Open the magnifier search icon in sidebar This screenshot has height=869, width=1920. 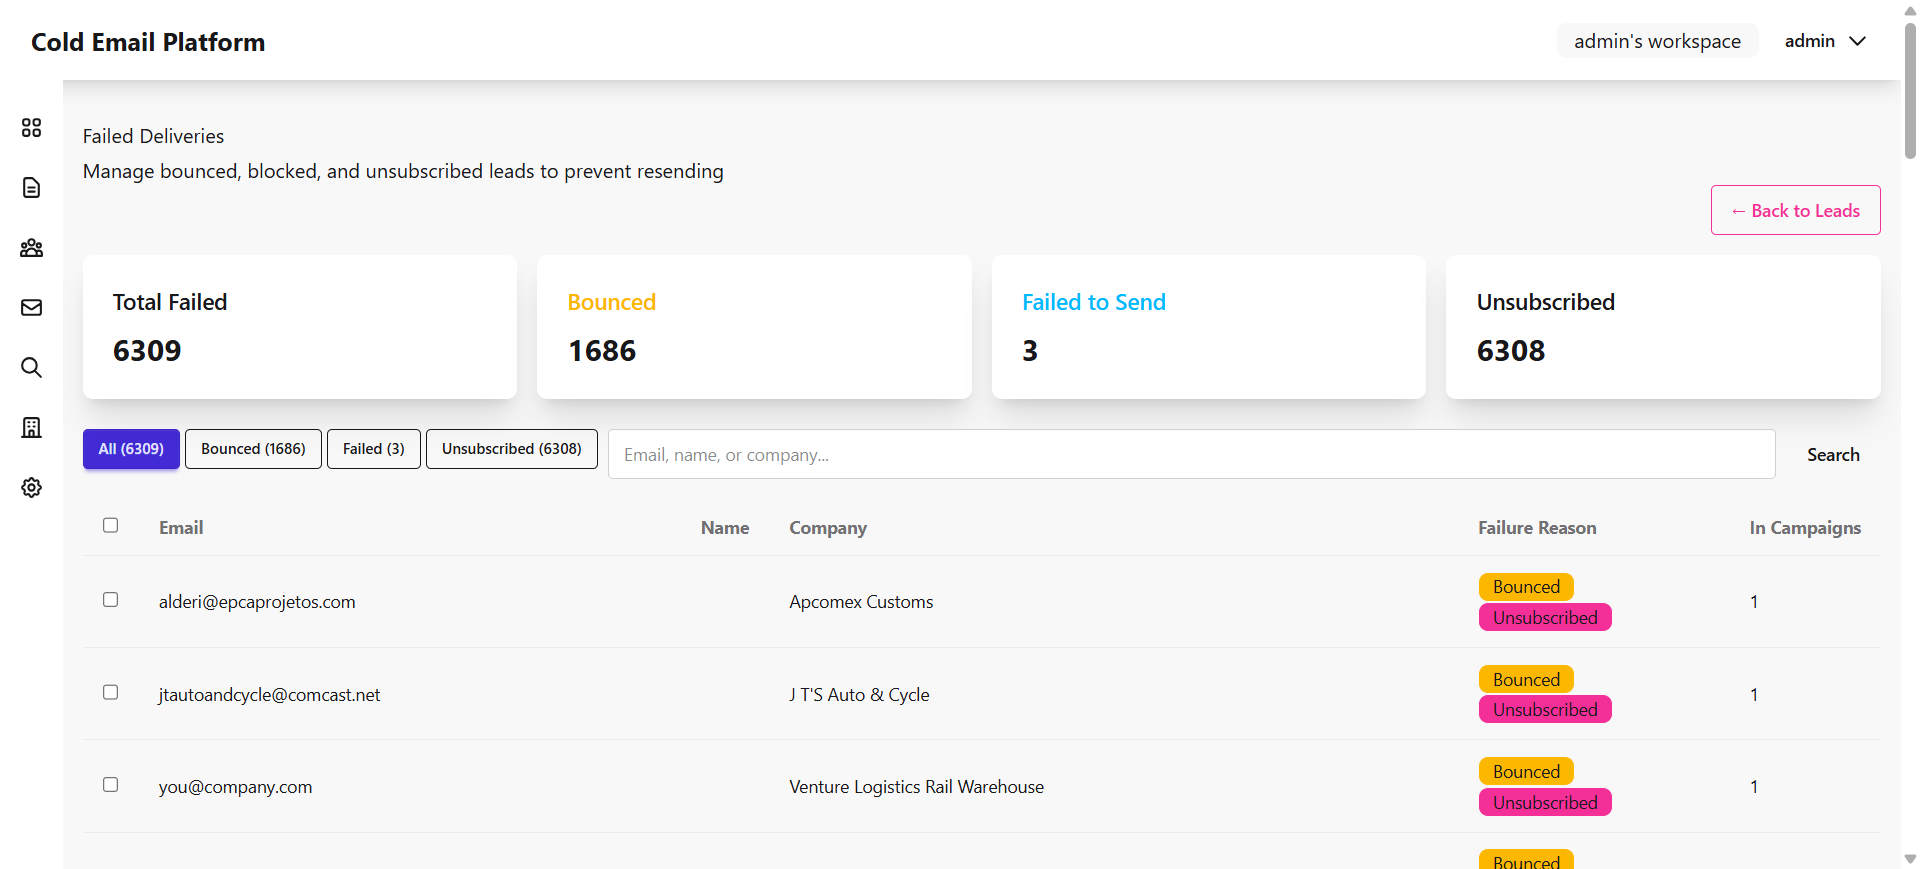tap(31, 368)
